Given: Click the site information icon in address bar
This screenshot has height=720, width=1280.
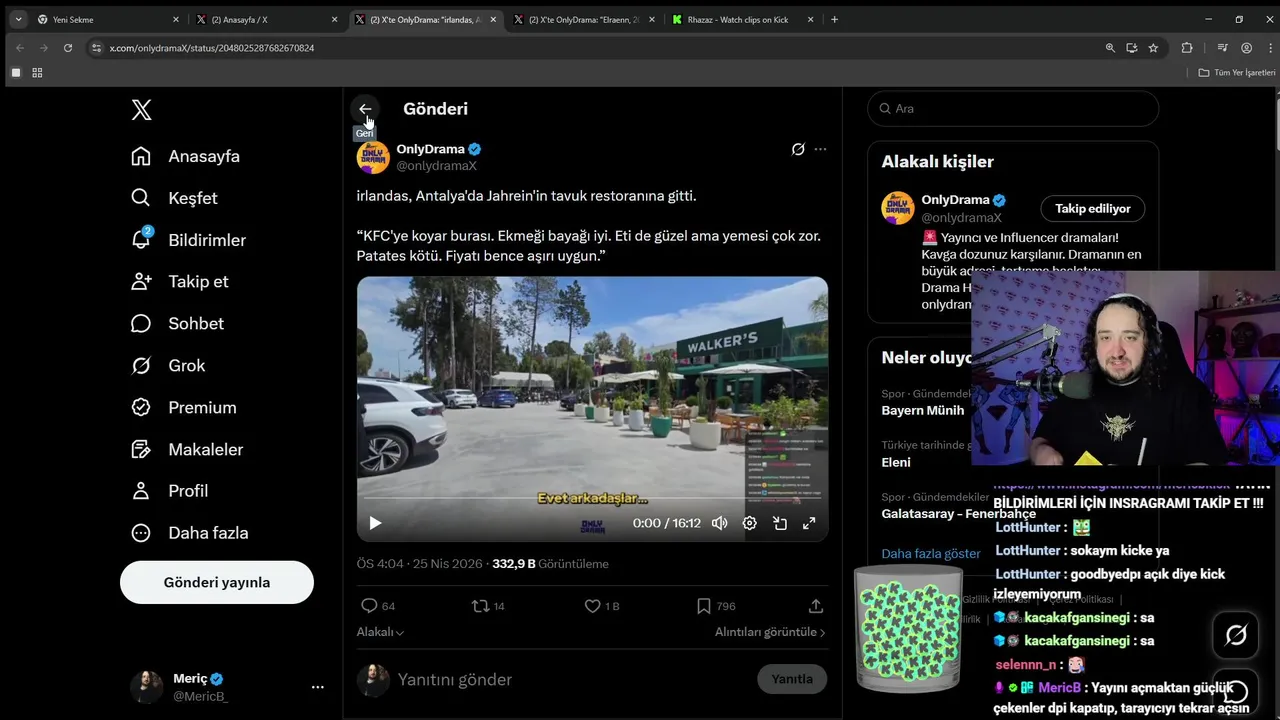Looking at the screenshot, I should (x=96, y=48).
